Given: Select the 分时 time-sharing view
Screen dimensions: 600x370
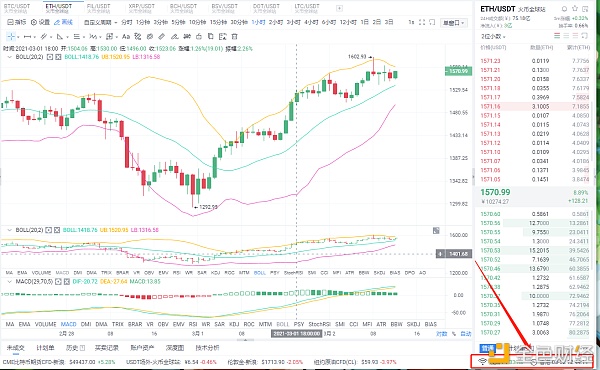Looking at the screenshot, I should (x=127, y=22).
